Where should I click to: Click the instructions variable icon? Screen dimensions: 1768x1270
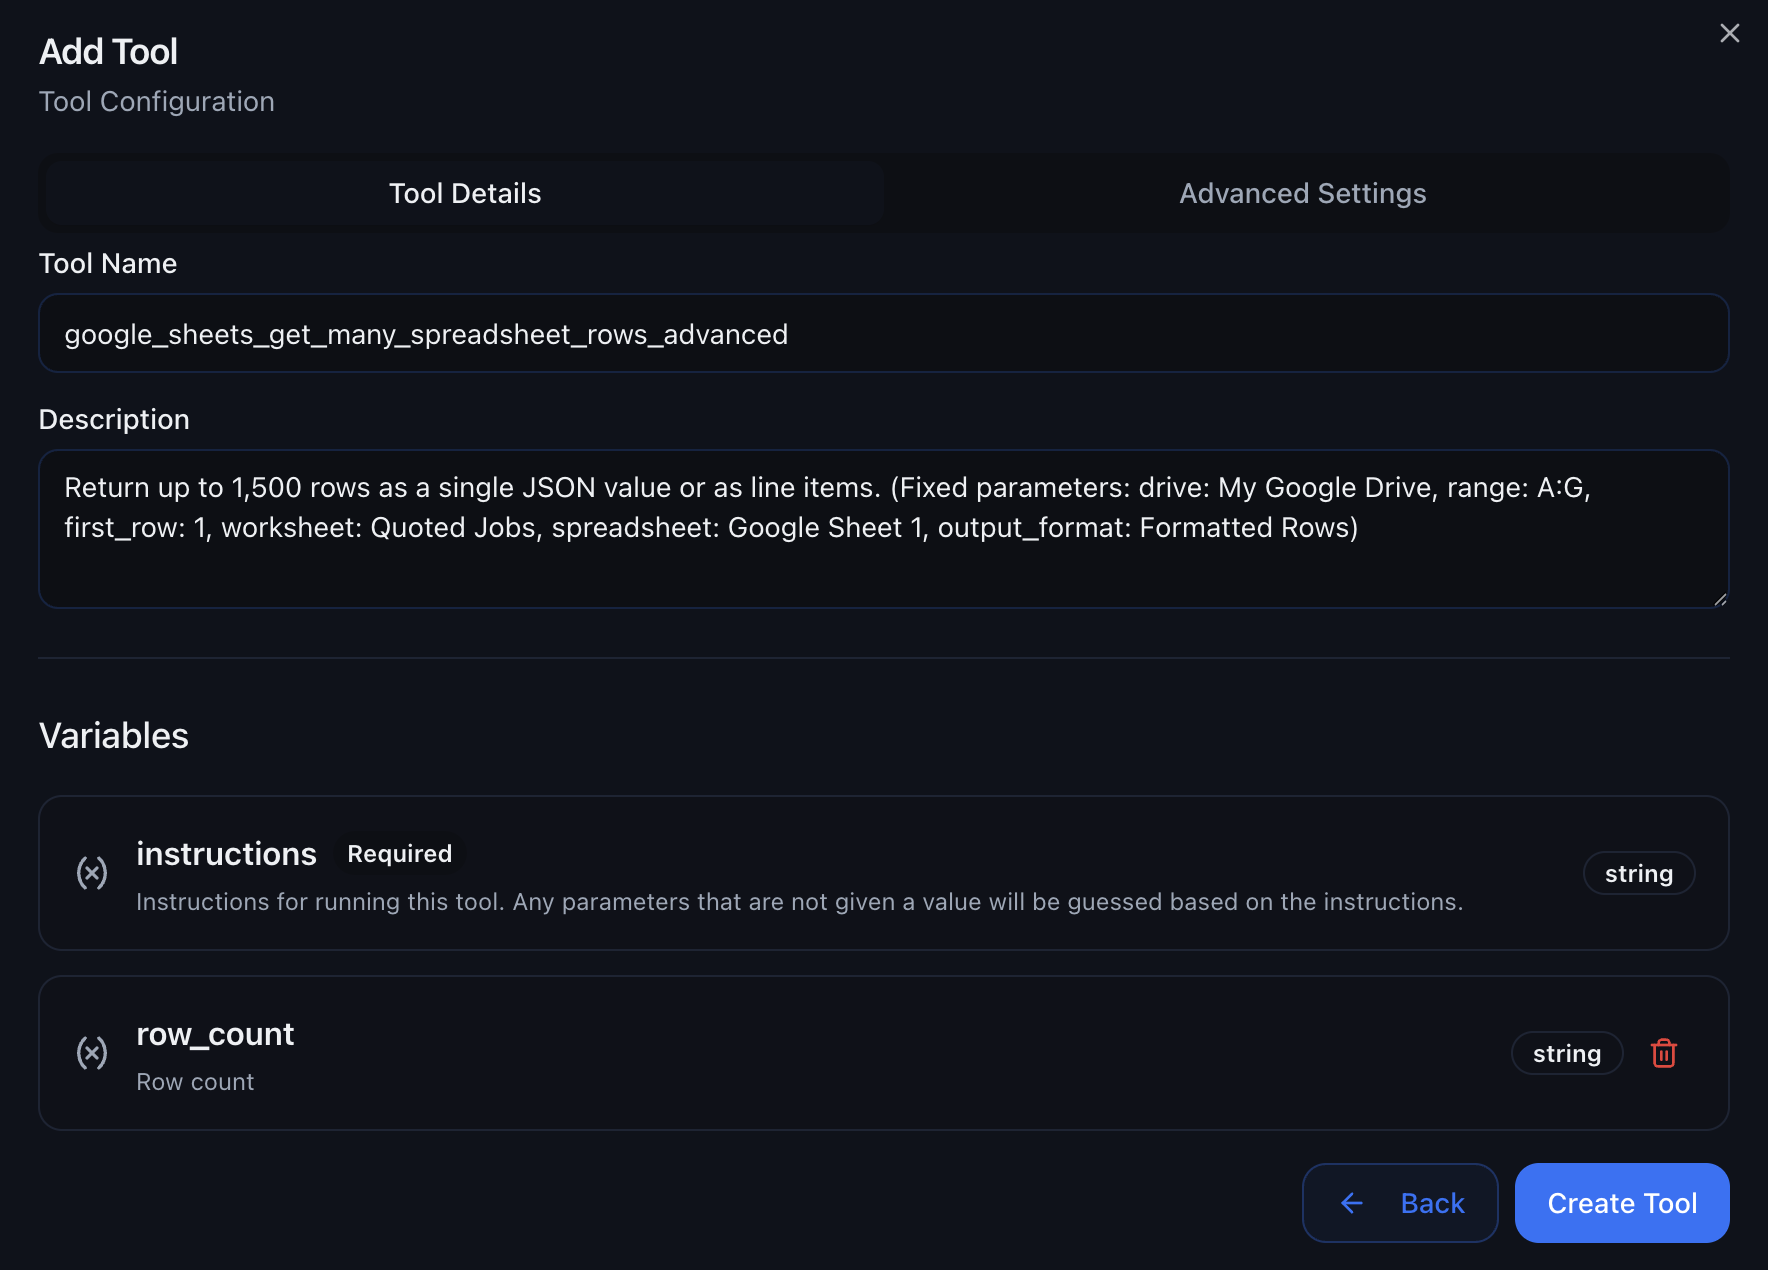pos(92,873)
